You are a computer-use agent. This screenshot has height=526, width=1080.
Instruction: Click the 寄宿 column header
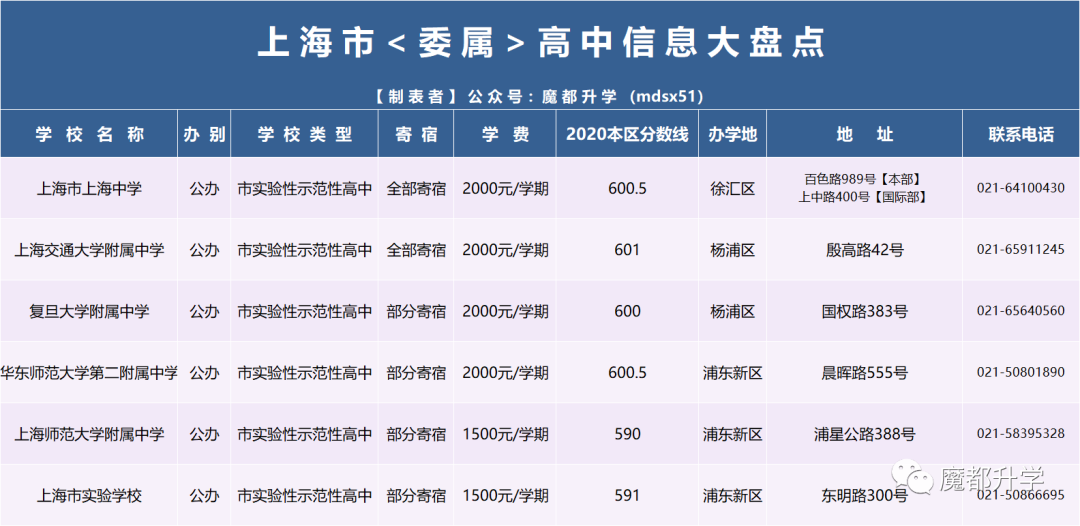[416, 134]
